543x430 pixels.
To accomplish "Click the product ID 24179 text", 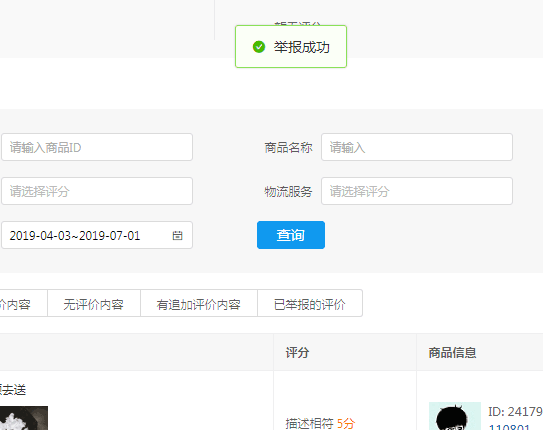I will click(x=515, y=412).
